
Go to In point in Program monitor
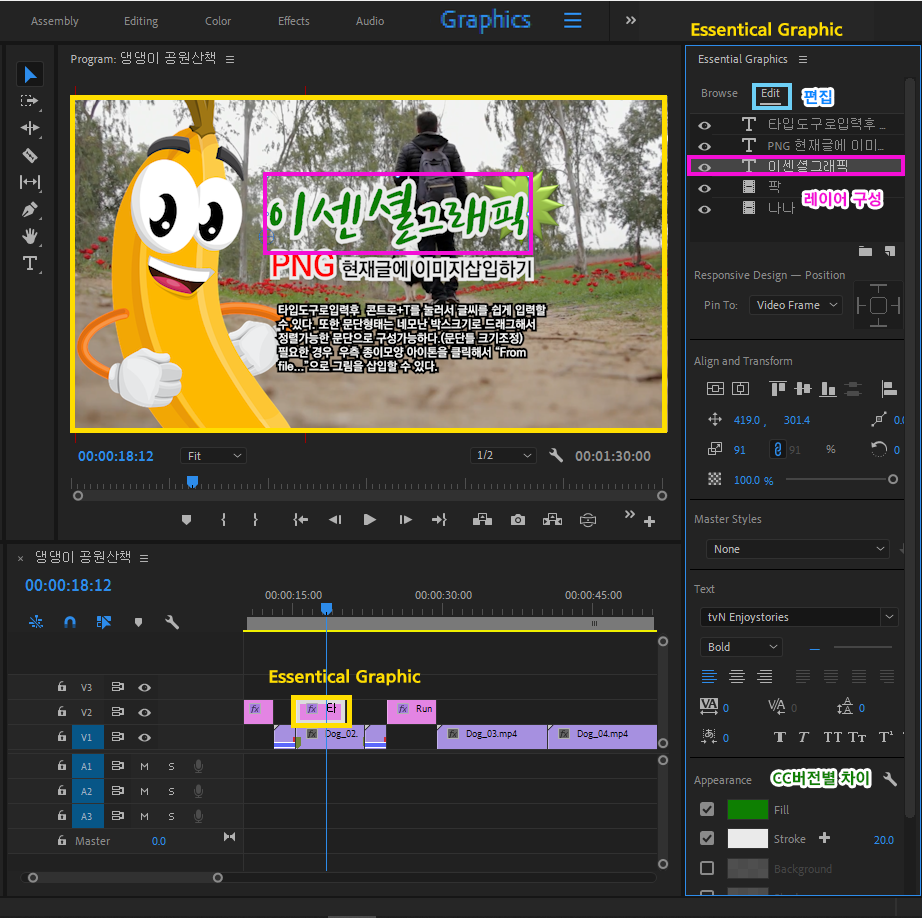click(x=300, y=520)
